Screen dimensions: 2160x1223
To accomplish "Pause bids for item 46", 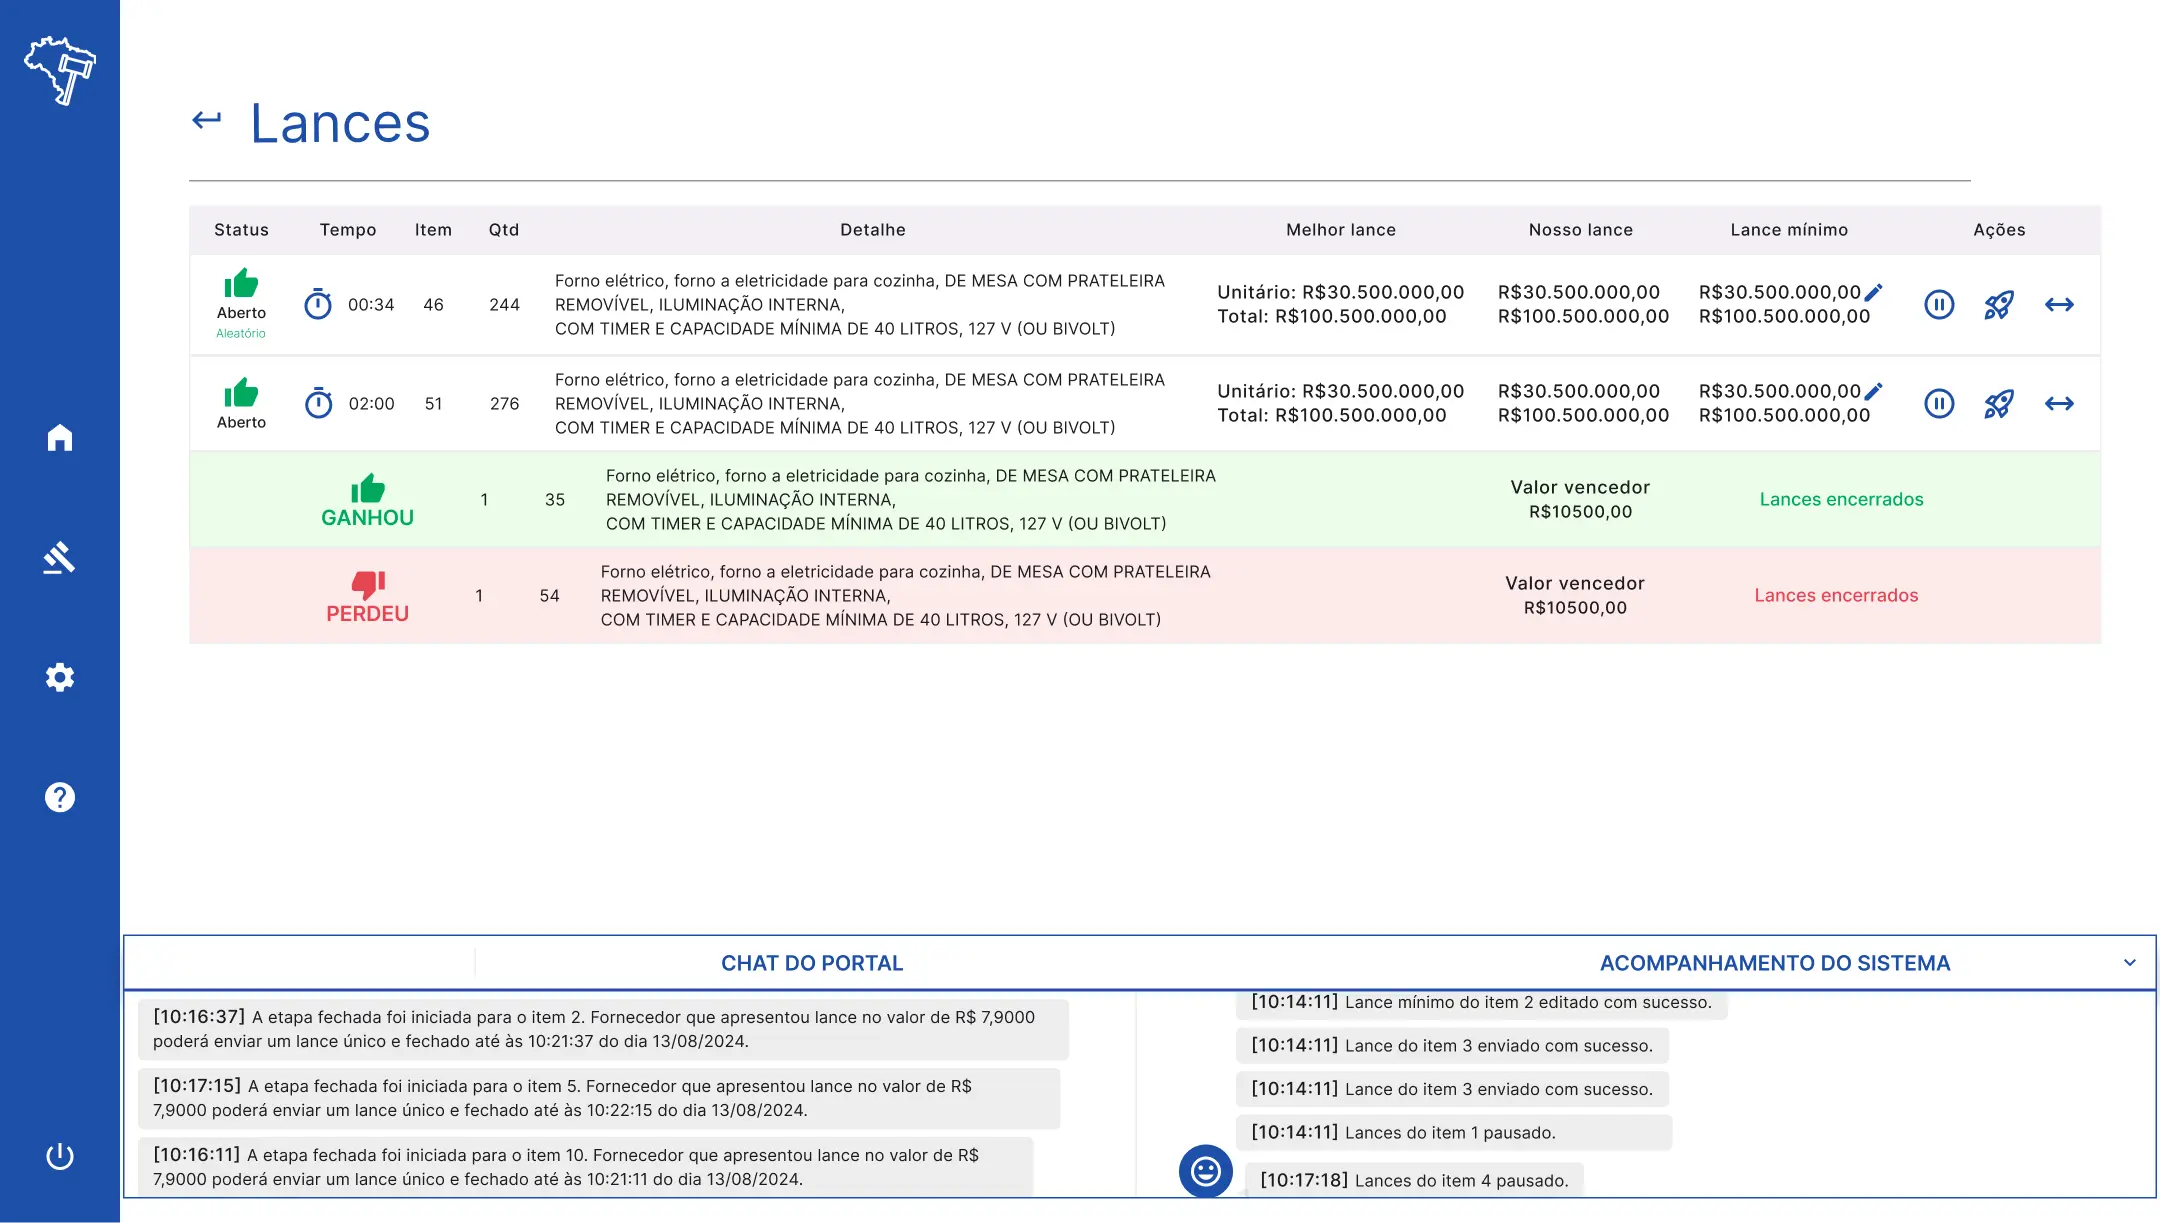I will [x=1939, y=305].
